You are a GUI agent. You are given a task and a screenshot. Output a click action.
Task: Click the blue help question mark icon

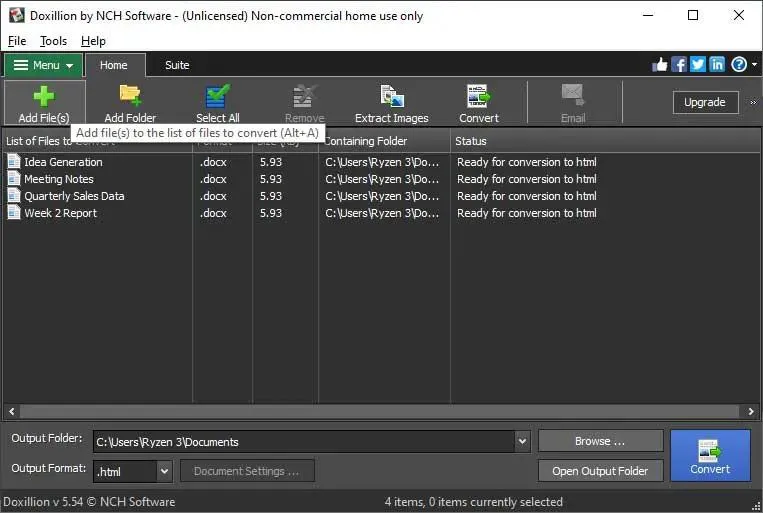(738, 65)
